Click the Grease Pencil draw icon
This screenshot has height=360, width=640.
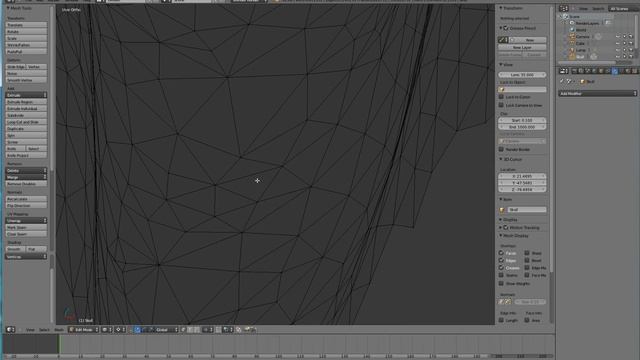click(503, 40)
